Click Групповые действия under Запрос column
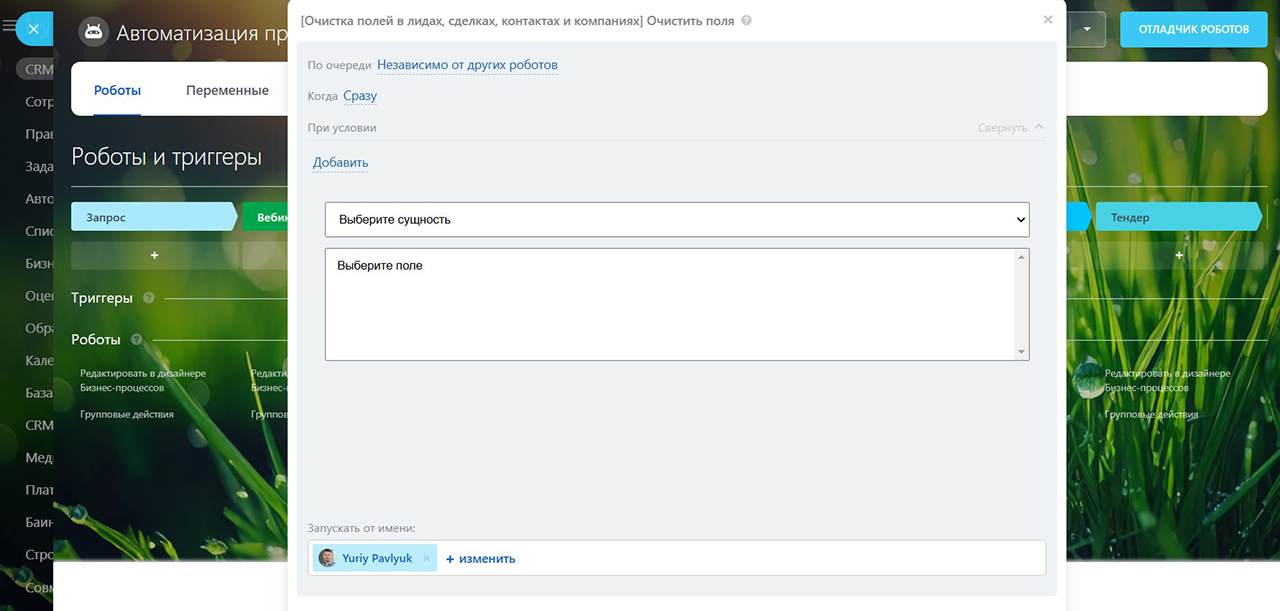This screenshot has height=611, width=1280. 127,414
